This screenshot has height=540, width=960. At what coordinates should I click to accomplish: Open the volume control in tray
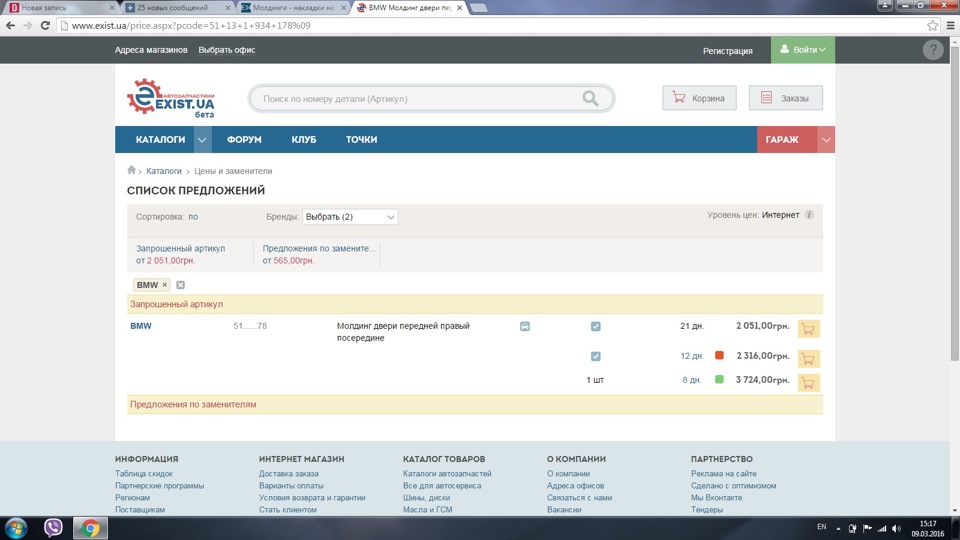point(896,528)
